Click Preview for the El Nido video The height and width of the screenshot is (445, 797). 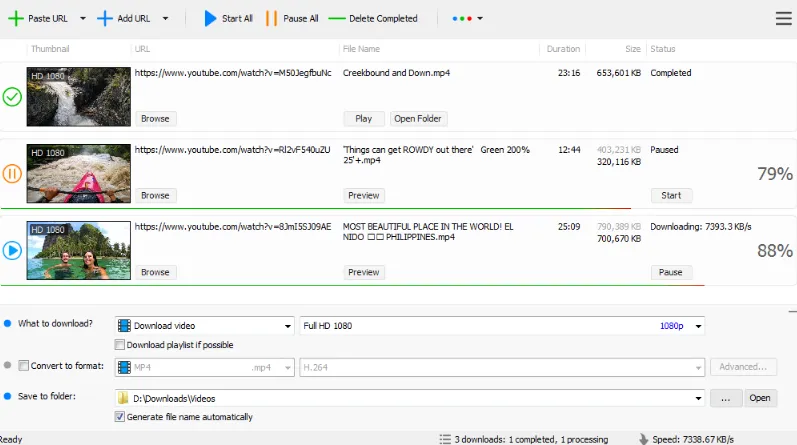(364, 272)
